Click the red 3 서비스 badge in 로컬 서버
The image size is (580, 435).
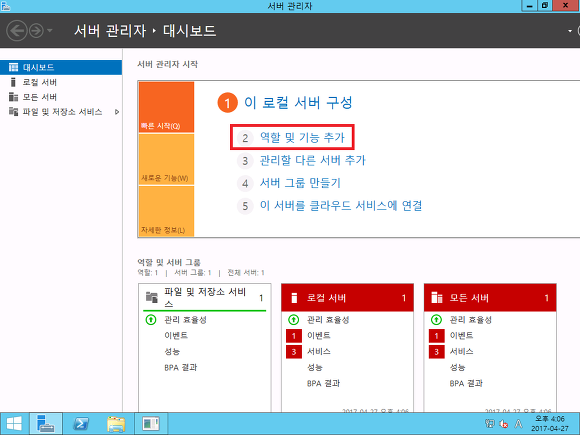pyautogui.click(x=294, y=351)
